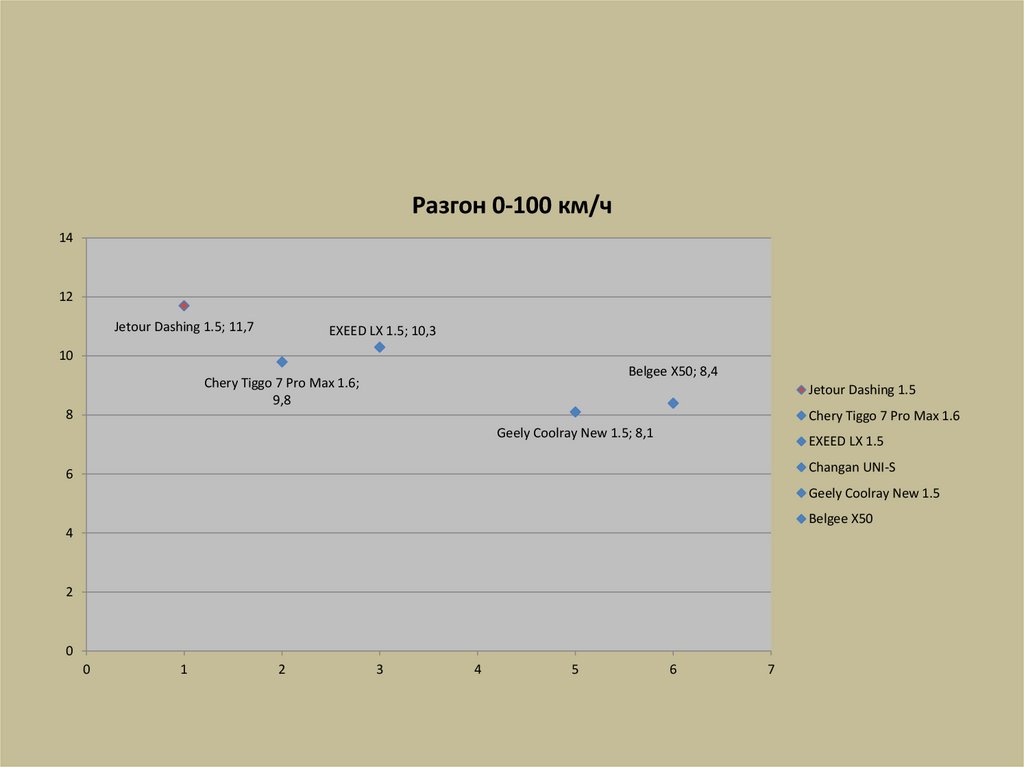
Task: Click the data label Belgee X50; 8,4
Action: 673,371
